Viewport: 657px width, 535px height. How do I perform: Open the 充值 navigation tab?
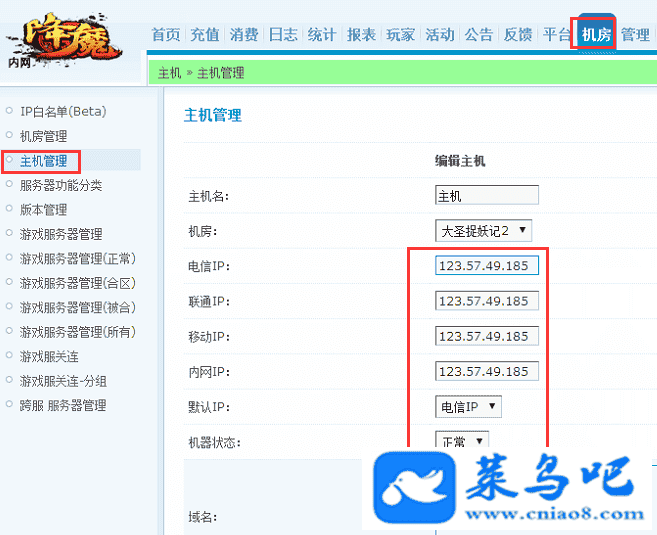[x=204, y=34]
